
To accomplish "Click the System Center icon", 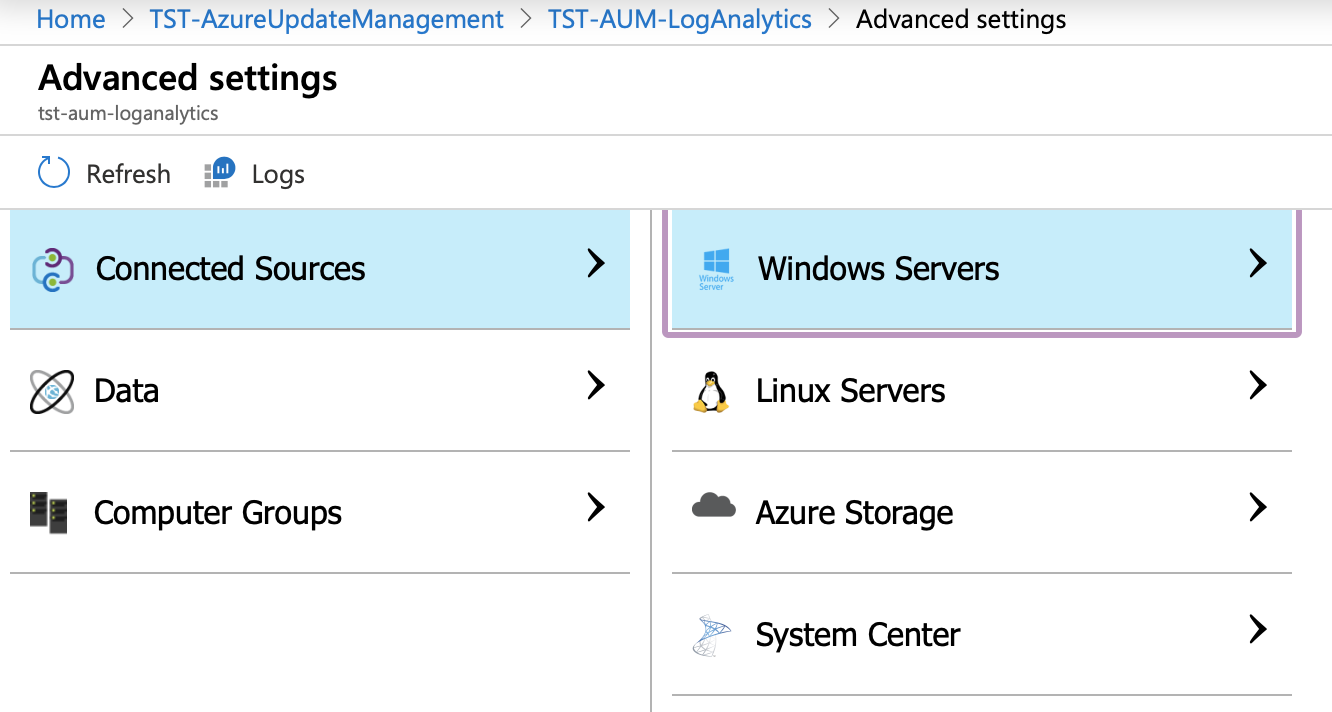I will [711, 635].
